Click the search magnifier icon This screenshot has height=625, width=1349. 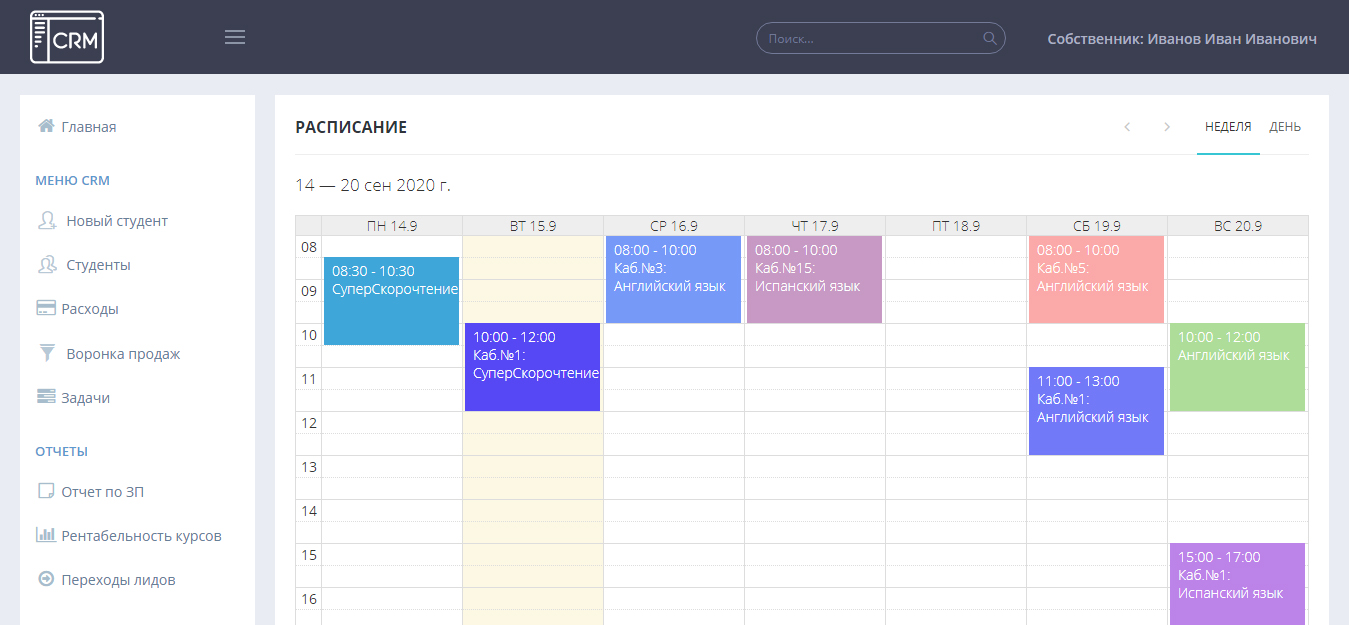990,39
